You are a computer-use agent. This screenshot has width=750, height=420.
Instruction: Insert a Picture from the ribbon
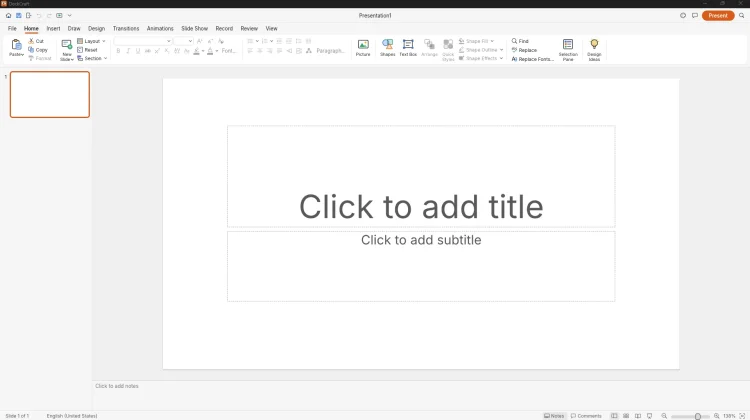[x=363, y=48]
